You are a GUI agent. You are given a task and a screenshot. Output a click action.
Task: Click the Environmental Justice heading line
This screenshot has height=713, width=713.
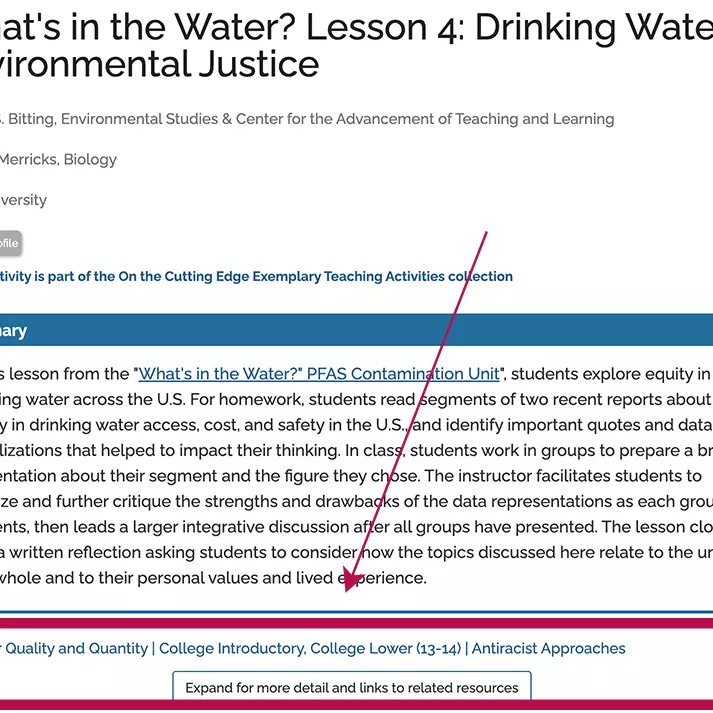[x=160, y=65]
